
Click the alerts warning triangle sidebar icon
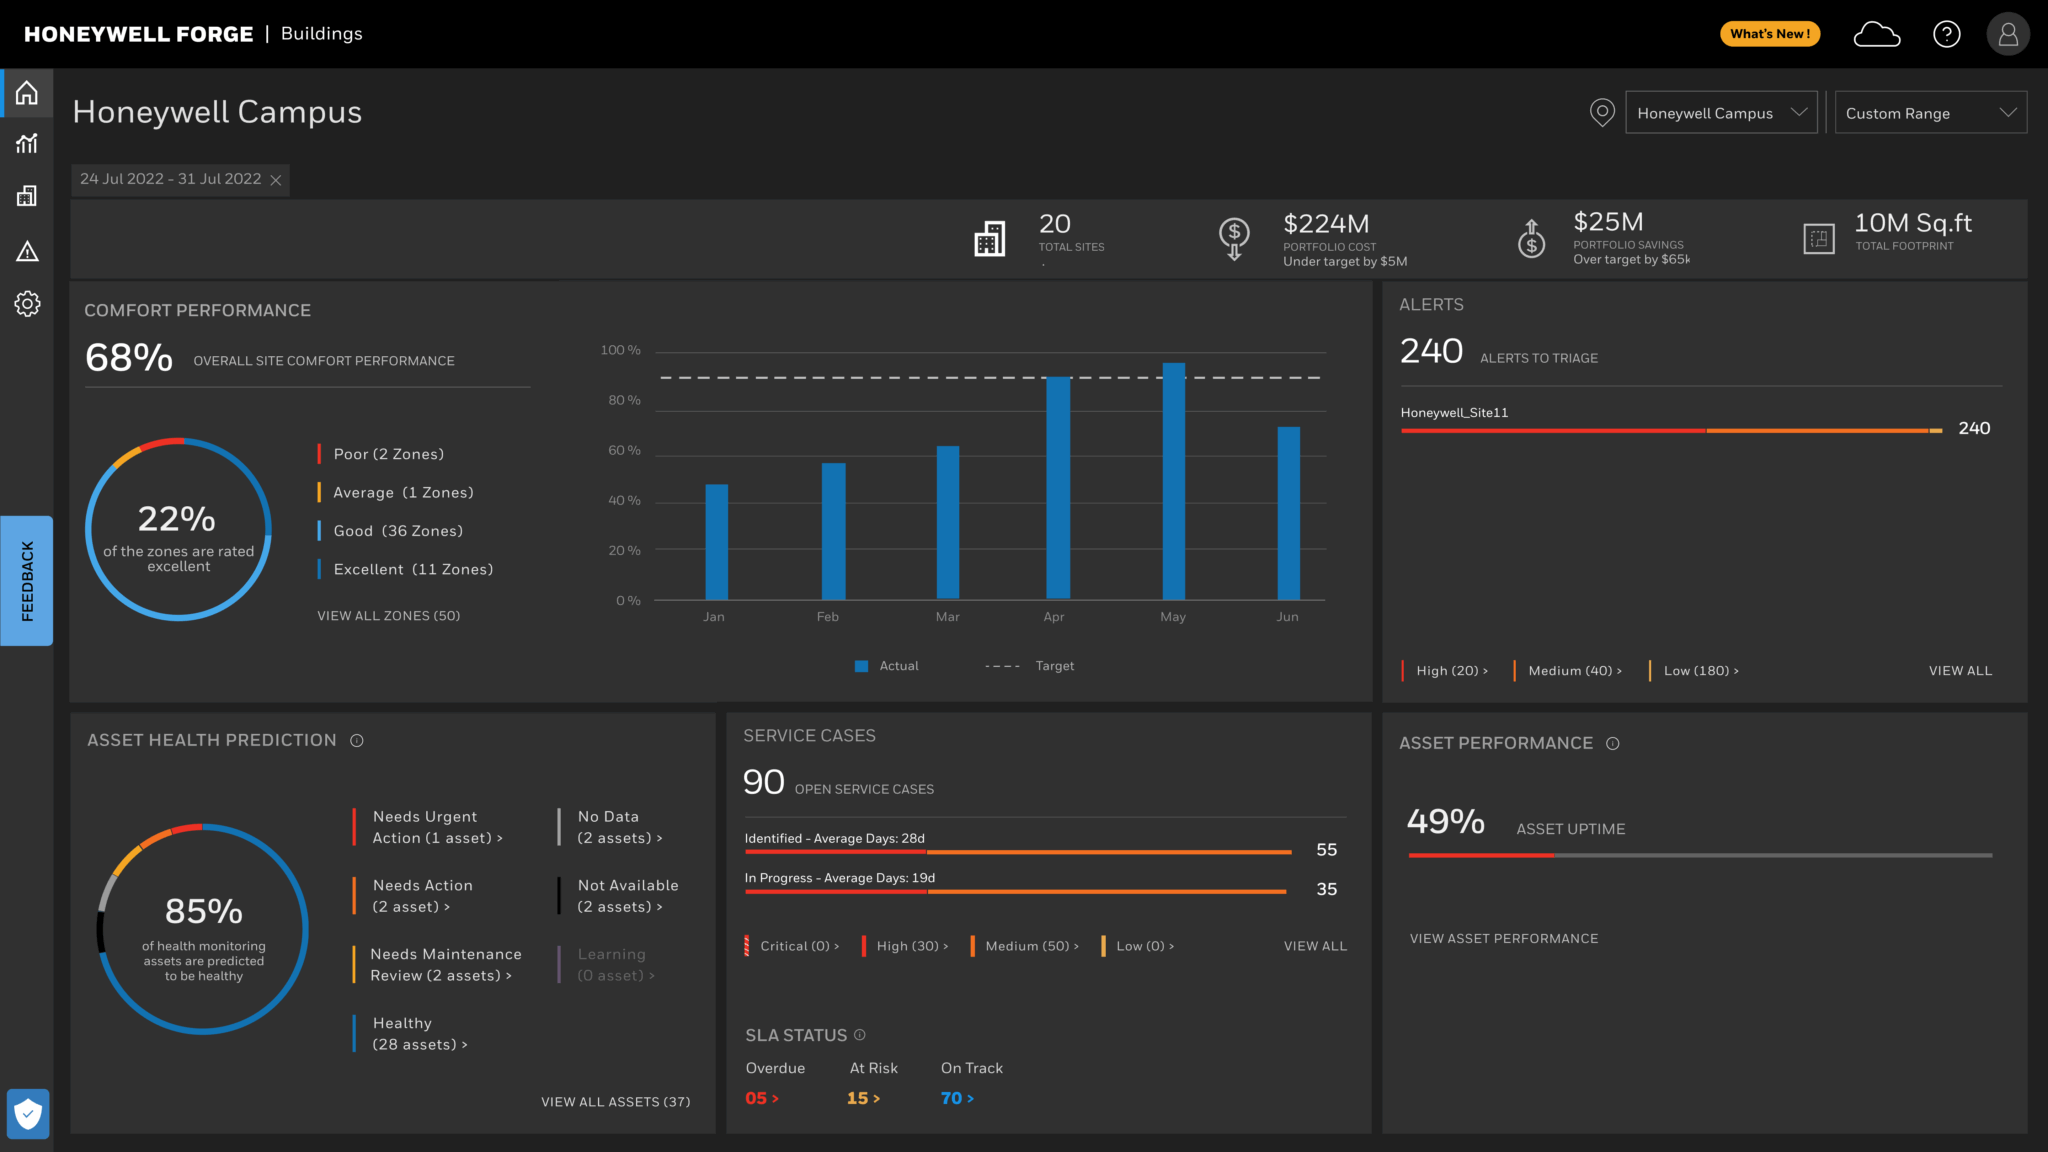26,250
